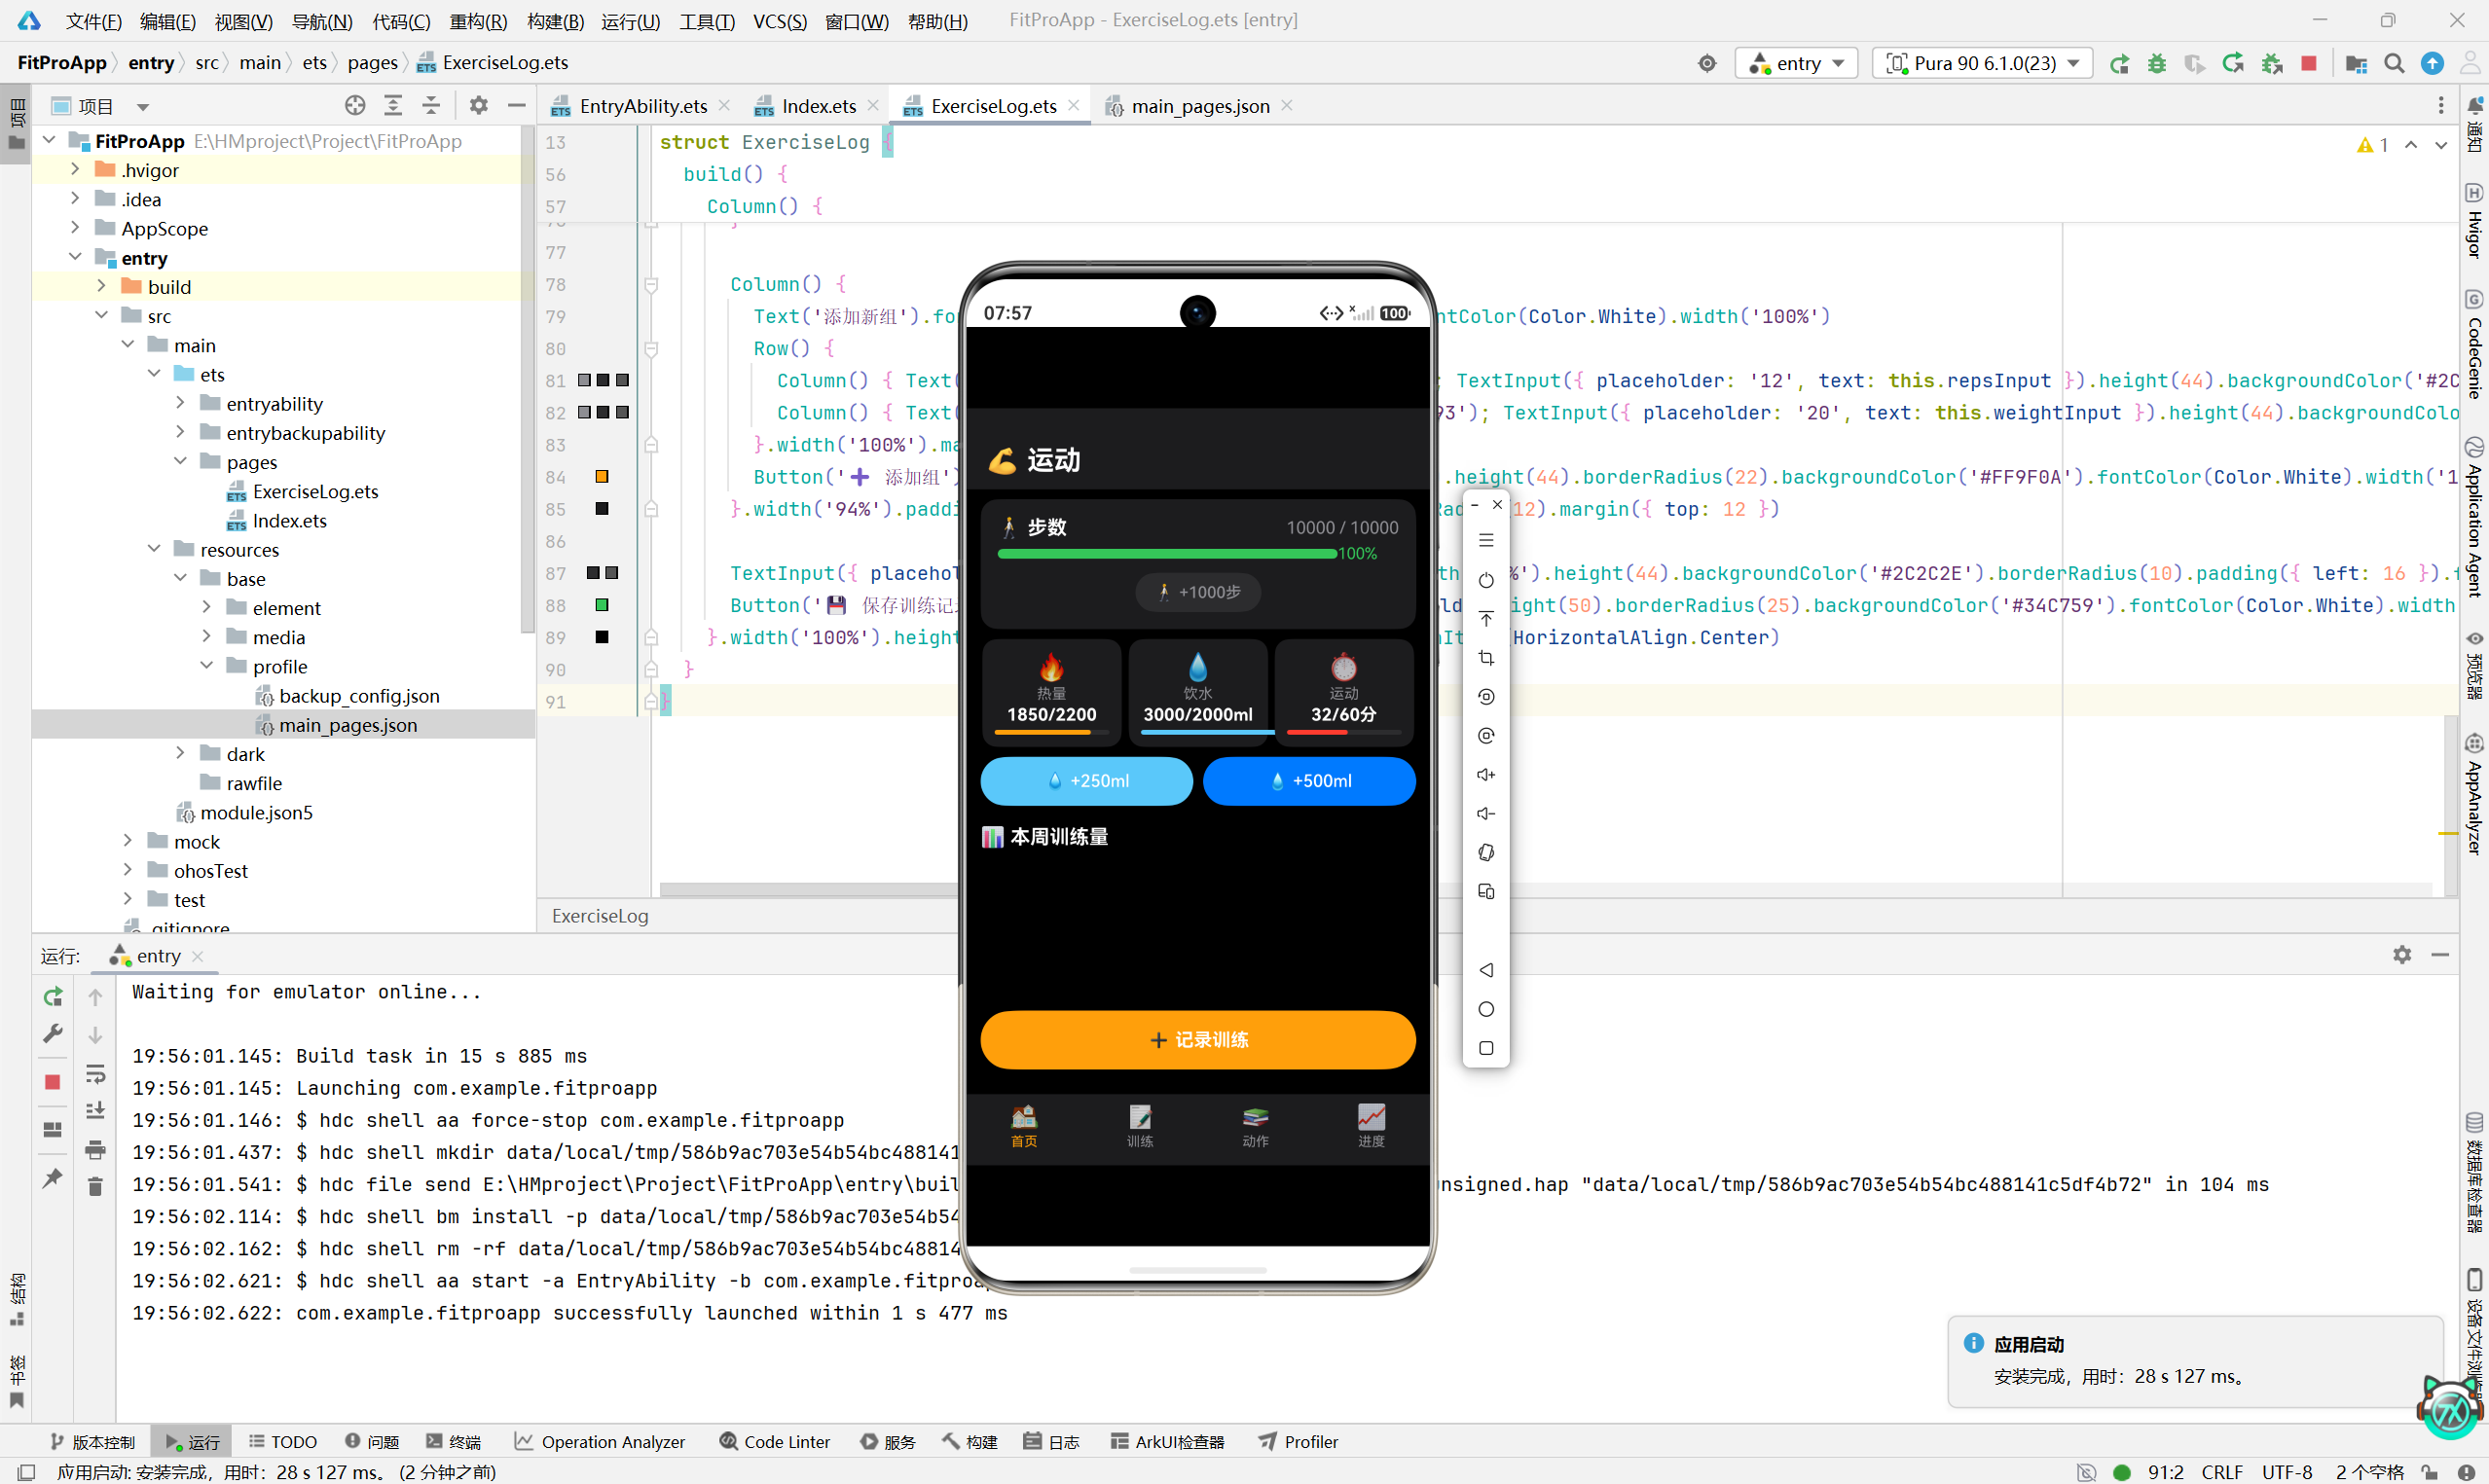Open 文件(F) menu
The image size is (2489, 1484).
click(x=93, y=20)
